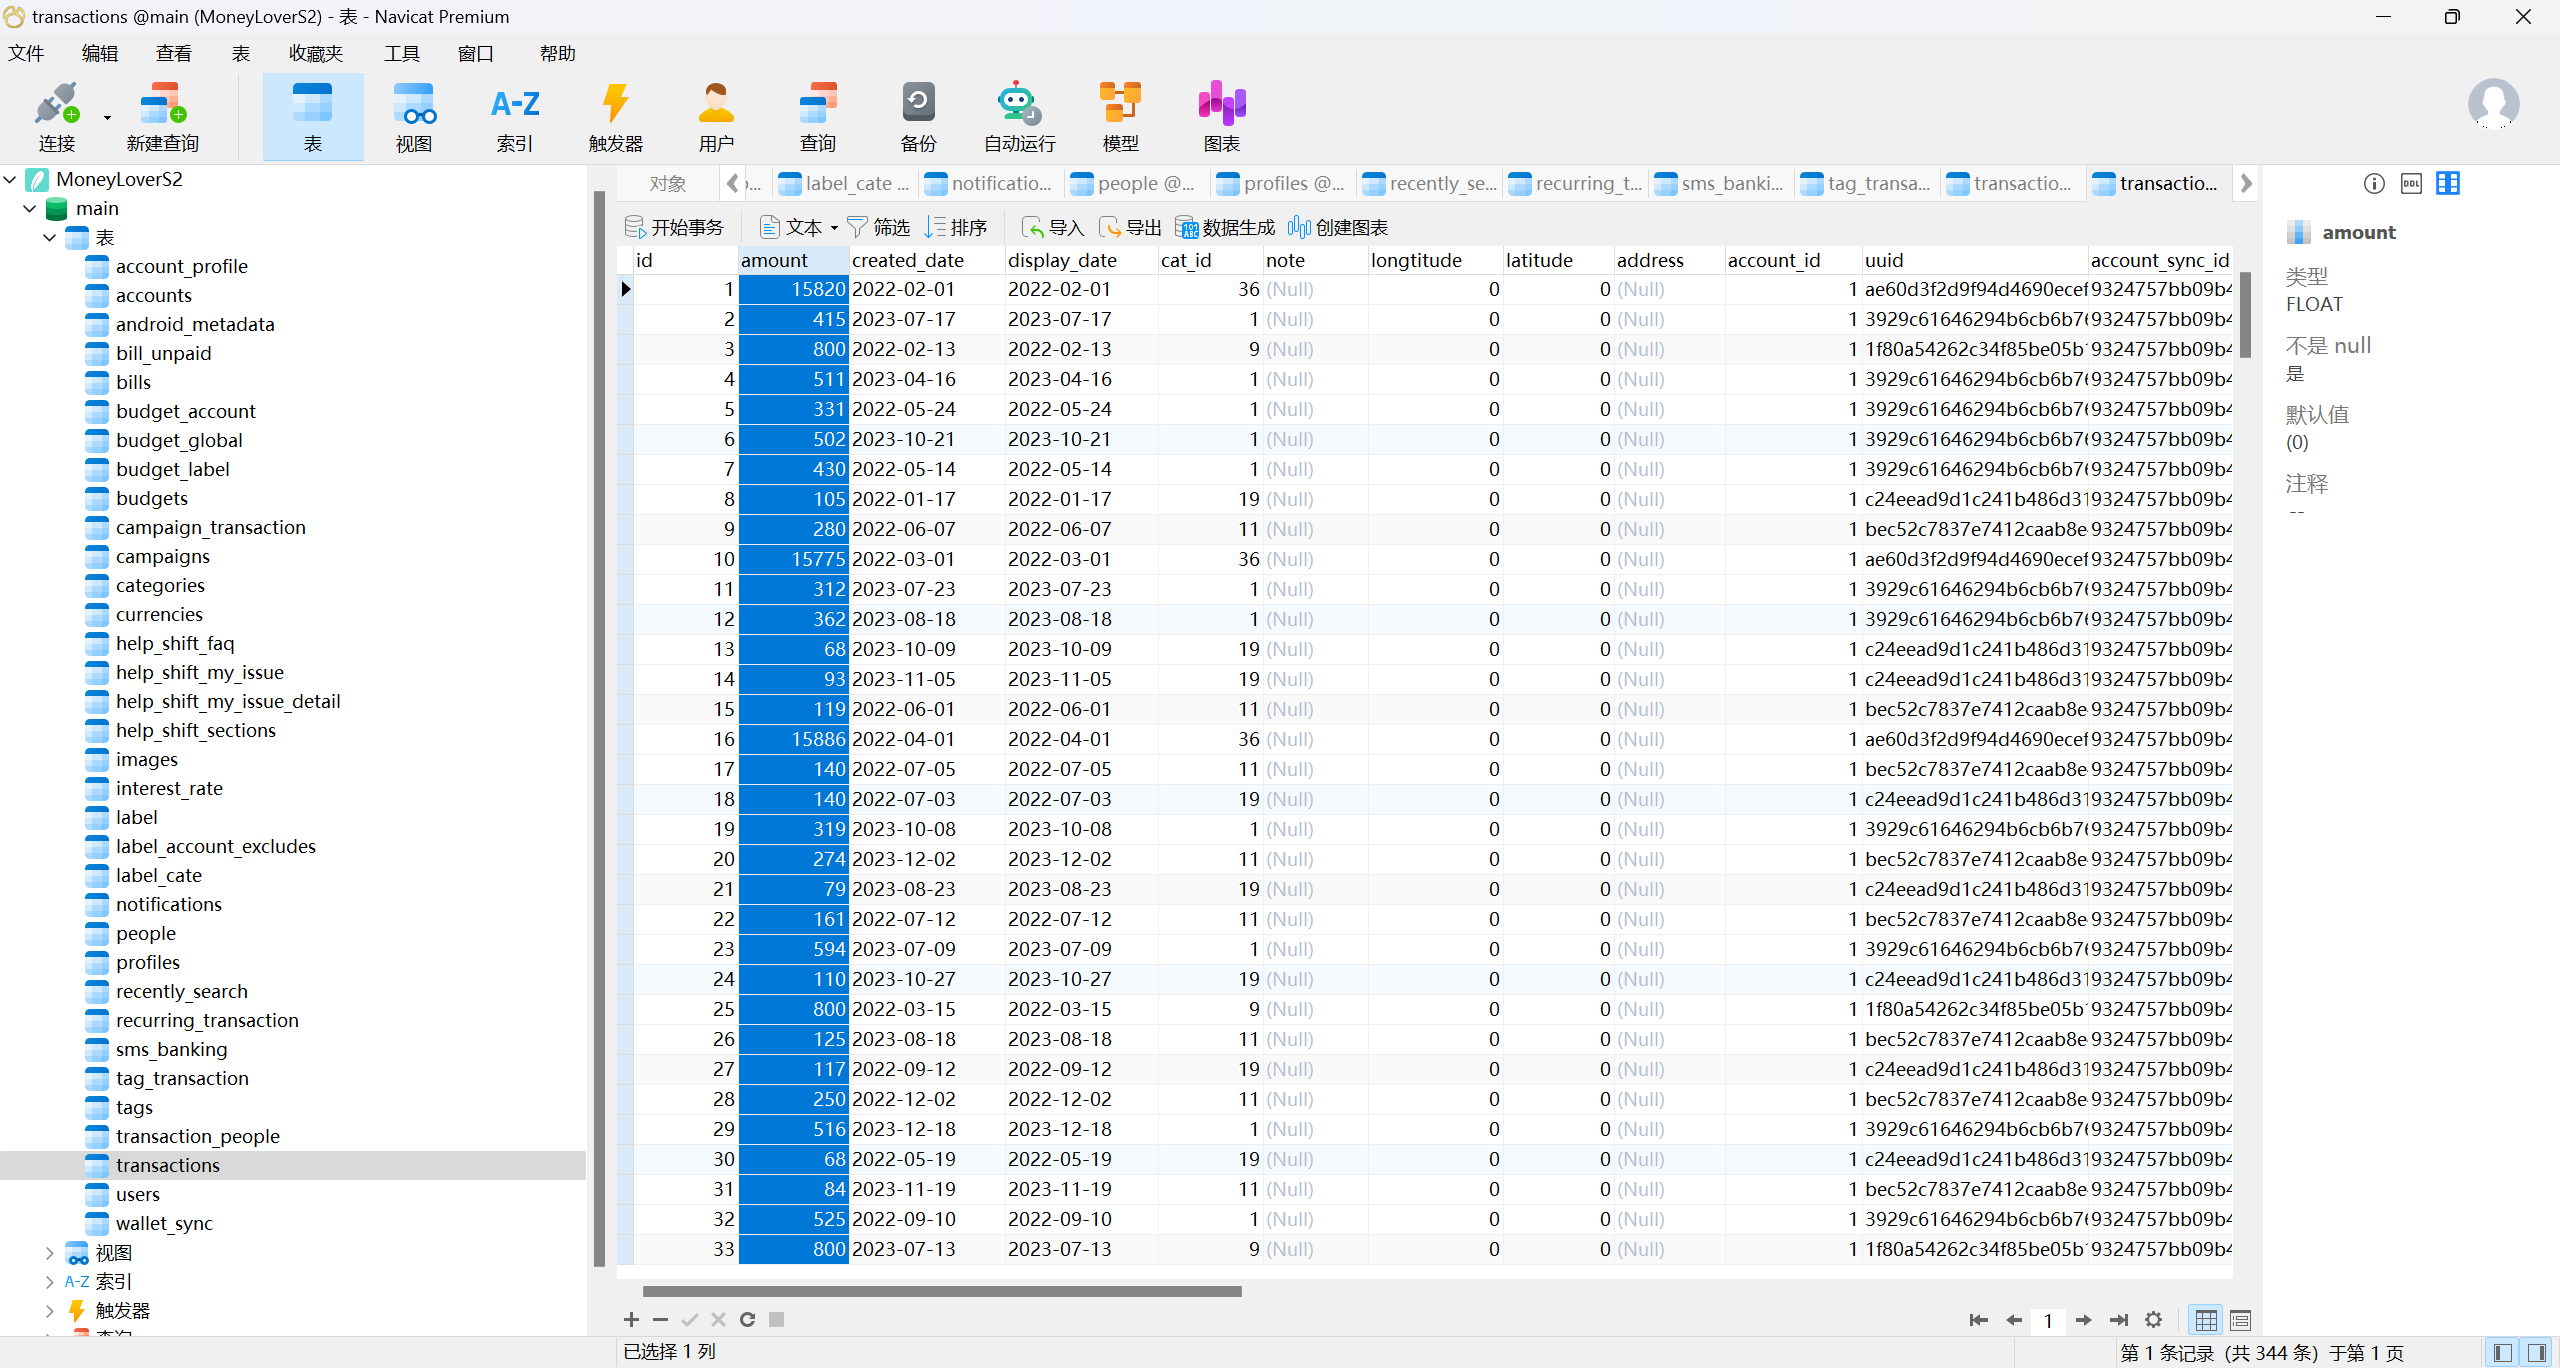Open the 文本 (Text) dropdown arrow
The width and height of the screenshot is (2560, 1368).
click(834, 228)
